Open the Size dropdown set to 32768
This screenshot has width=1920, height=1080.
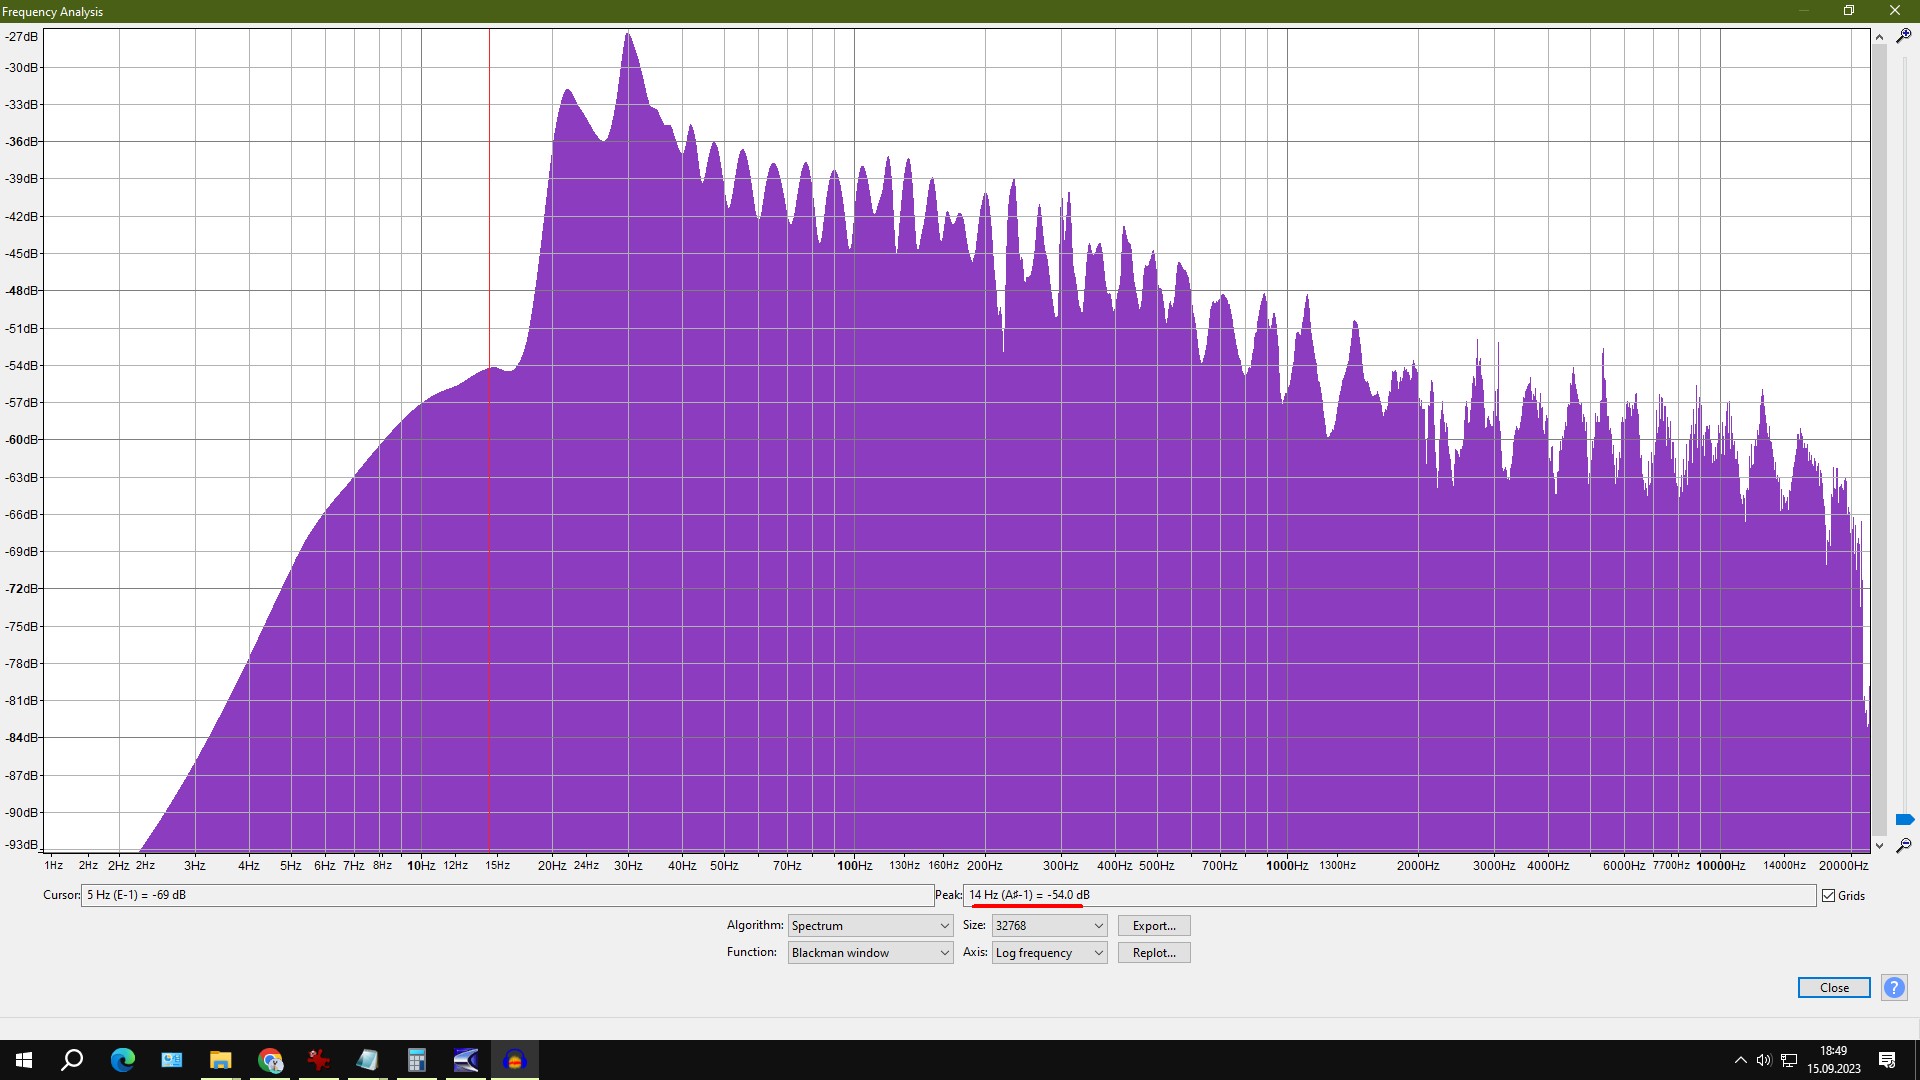1049,926
